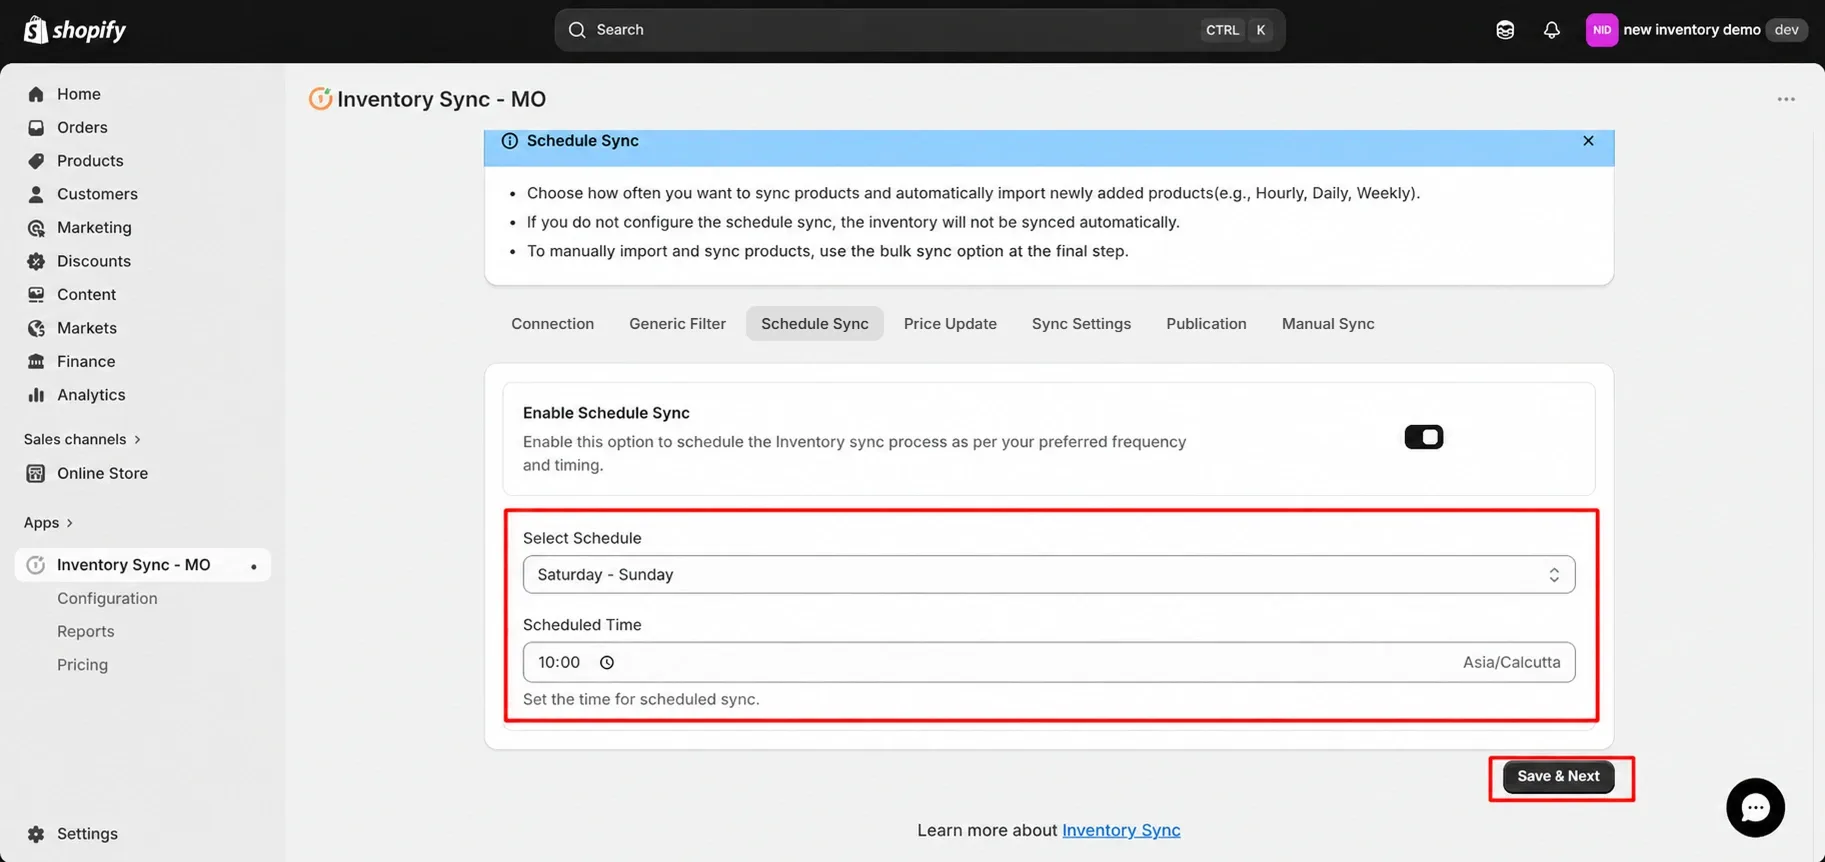
Task: Toggle Enable Schedule Sync switch
Action: (1423, 437)
